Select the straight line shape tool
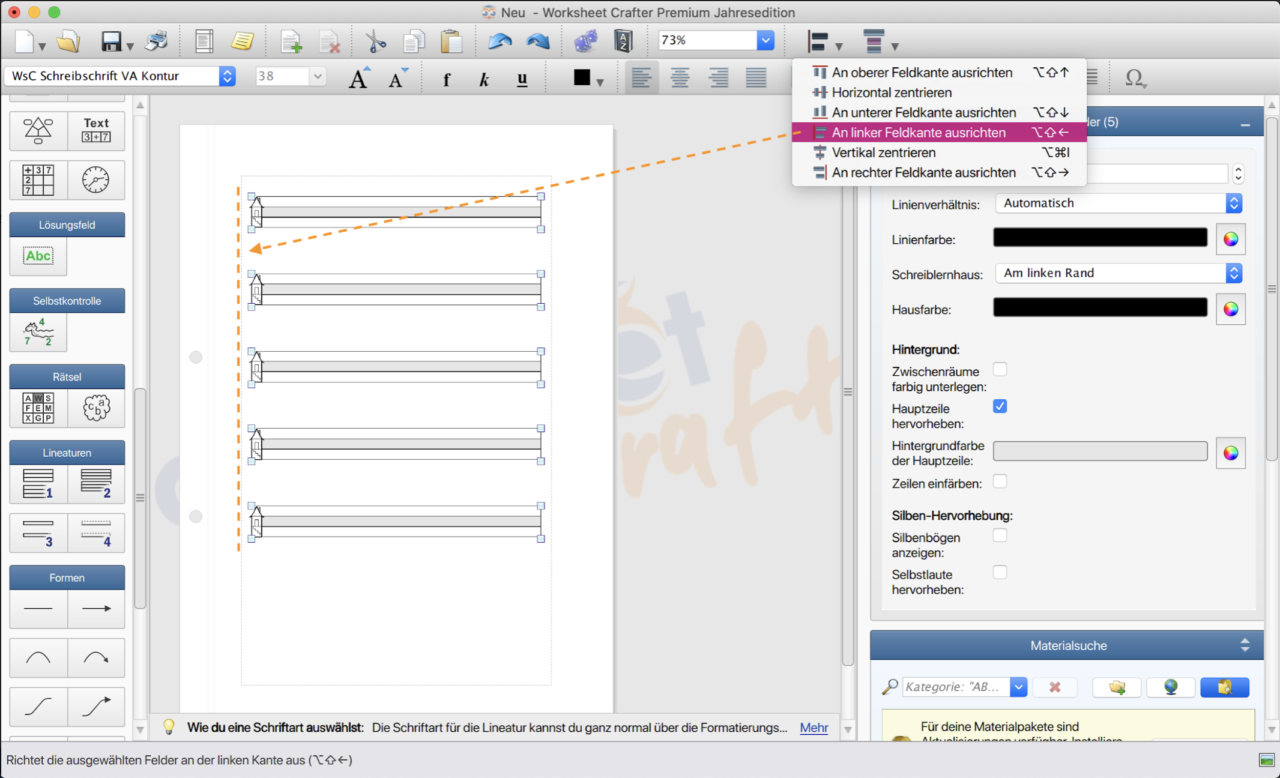 point(38,608)
